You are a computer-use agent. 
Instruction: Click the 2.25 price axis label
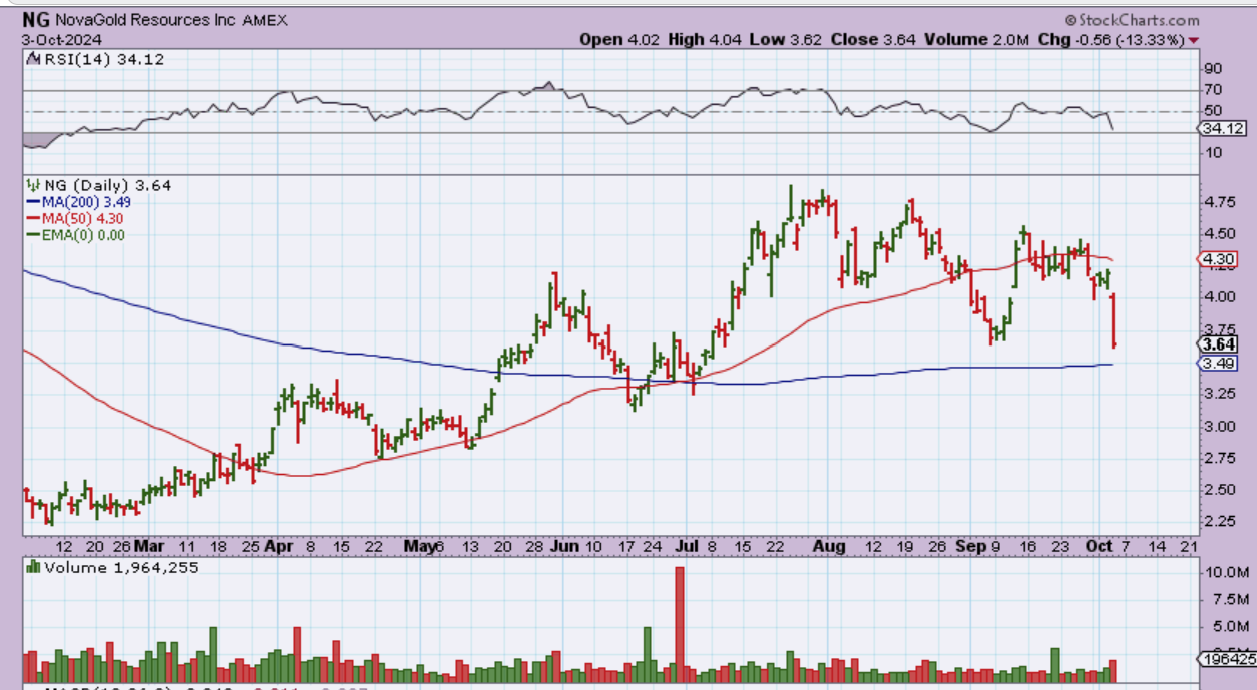click(x=1220, y=522)
